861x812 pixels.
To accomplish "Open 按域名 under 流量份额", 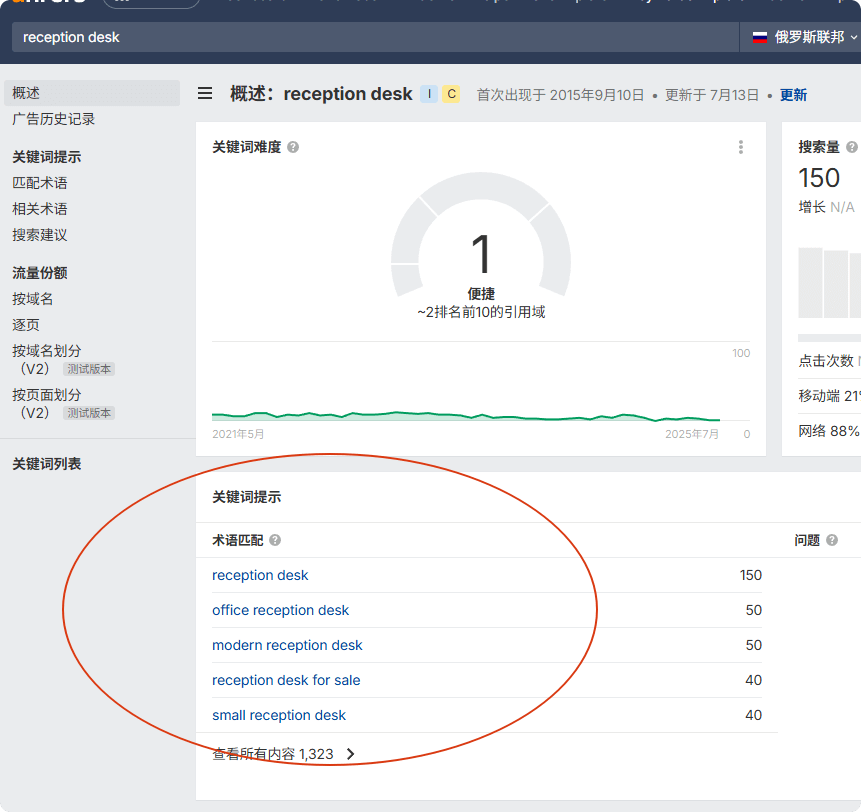I will coord(33,299).
